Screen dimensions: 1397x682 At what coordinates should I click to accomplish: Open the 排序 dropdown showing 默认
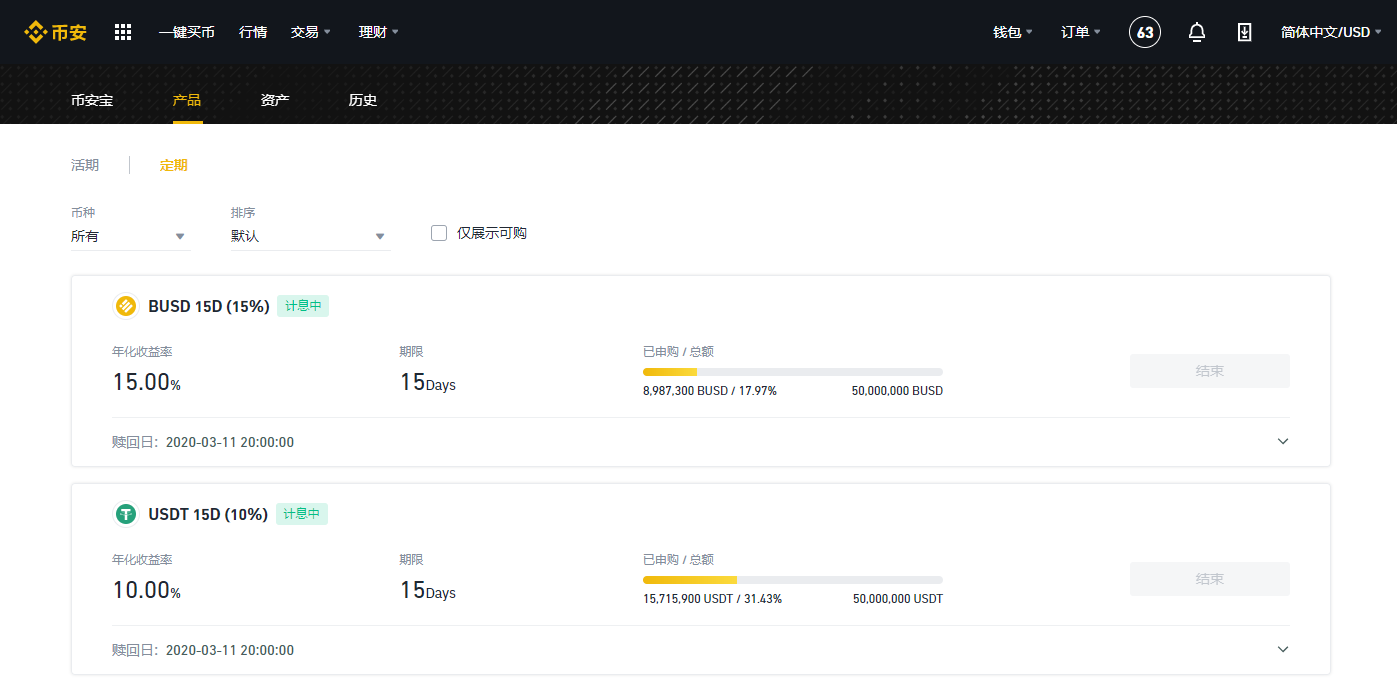(310, 235)
